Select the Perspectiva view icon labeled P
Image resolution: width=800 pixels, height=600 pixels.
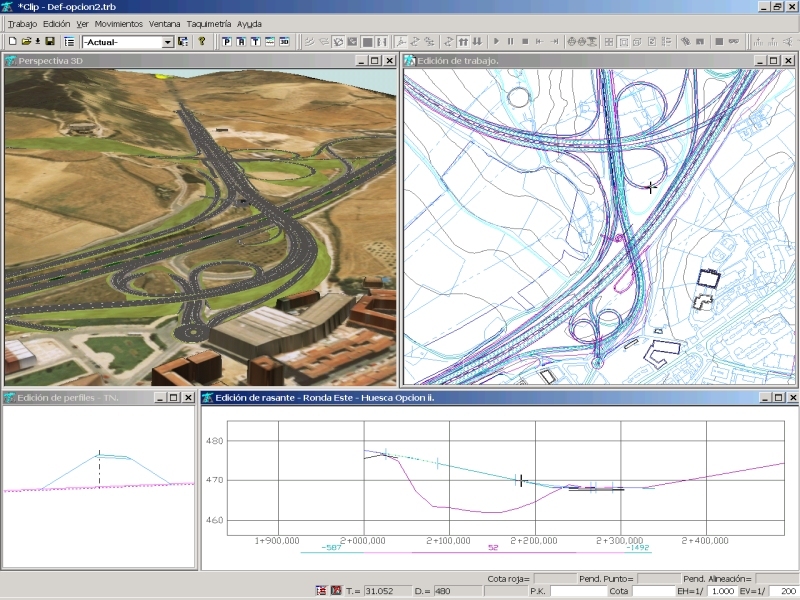(227, 41)
